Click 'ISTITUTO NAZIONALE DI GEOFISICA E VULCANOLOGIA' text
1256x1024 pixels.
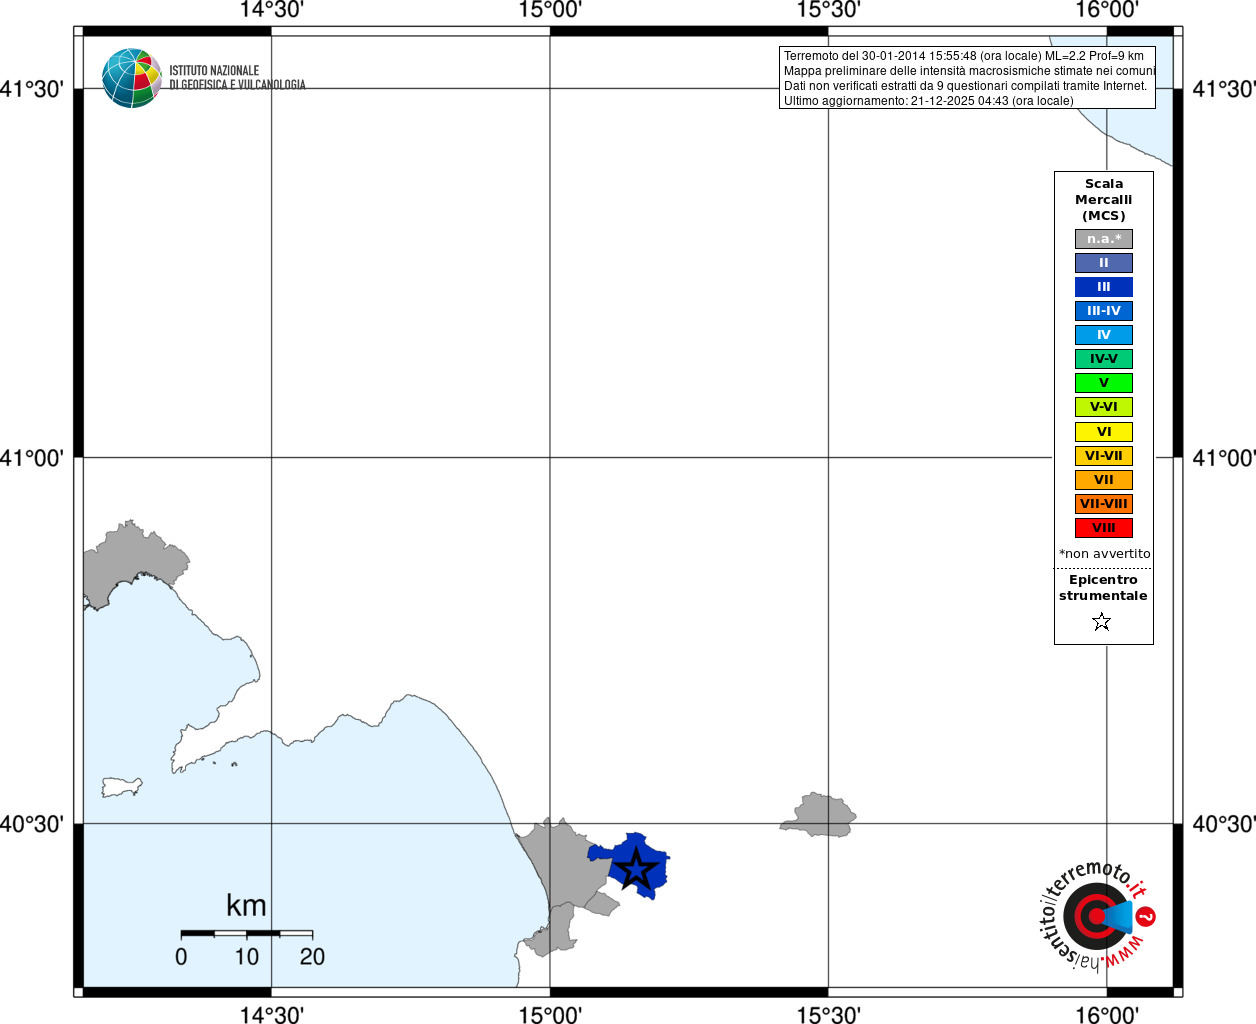pos(237,78)
